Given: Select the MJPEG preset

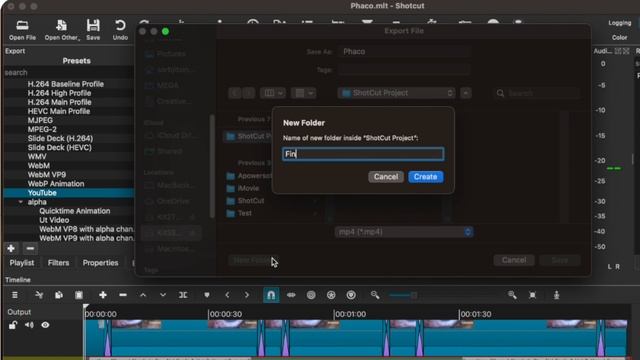Looking at the screenshot, I should pyautogui.click(x=40, y=120).
